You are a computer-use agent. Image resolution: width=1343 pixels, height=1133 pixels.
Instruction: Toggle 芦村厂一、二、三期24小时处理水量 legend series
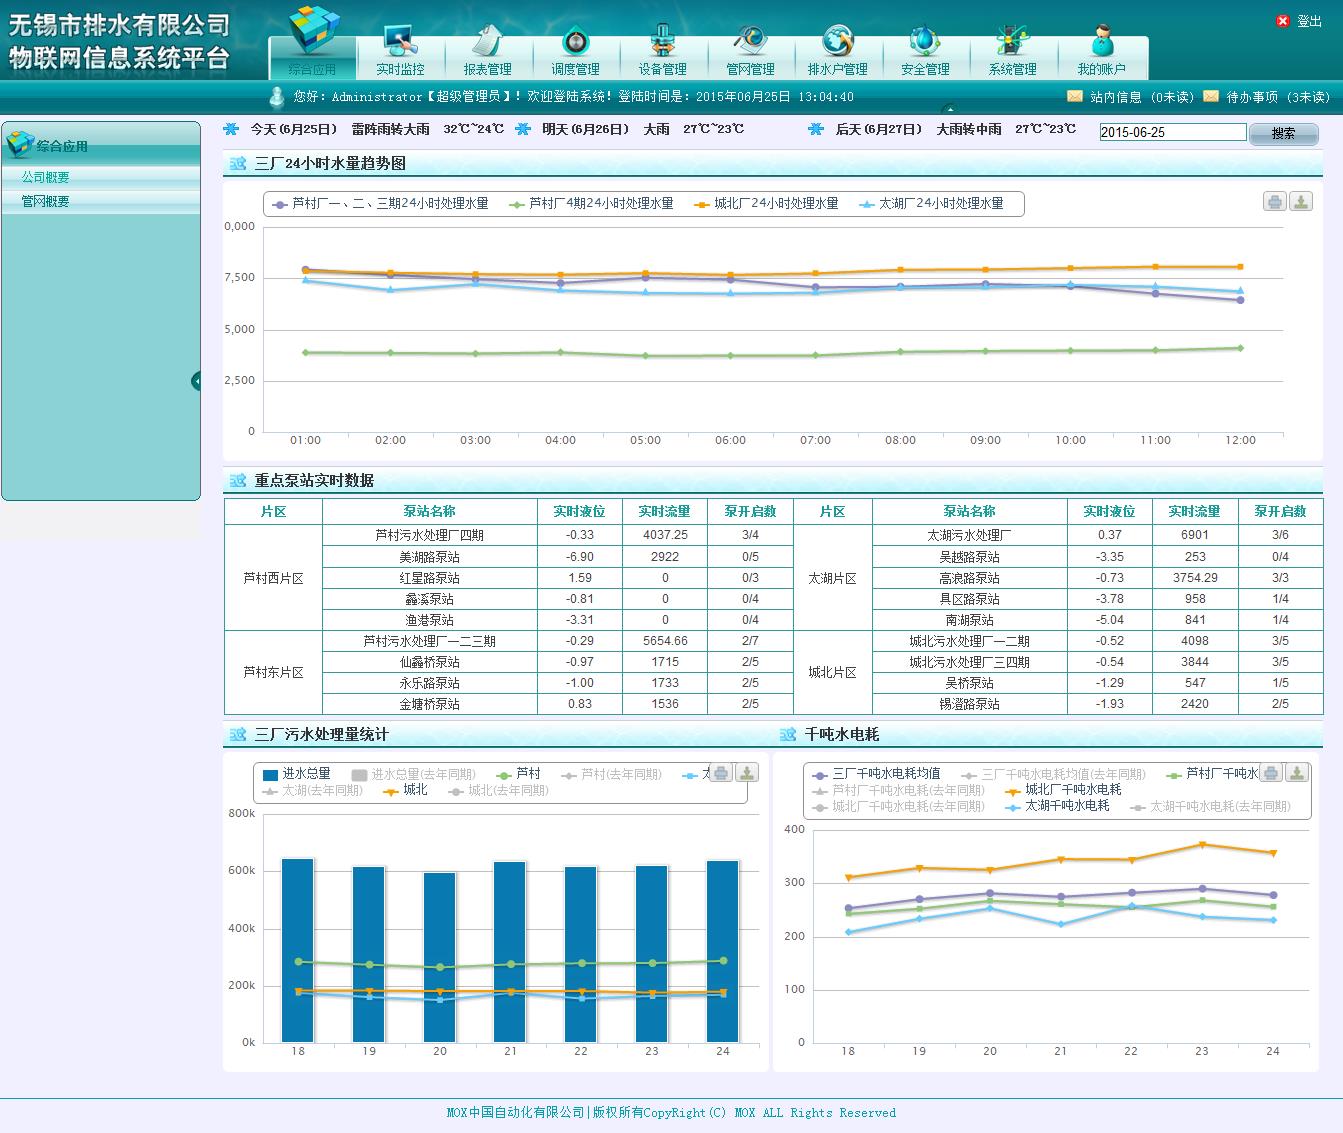pyautogui.click(x=380, y=204)
